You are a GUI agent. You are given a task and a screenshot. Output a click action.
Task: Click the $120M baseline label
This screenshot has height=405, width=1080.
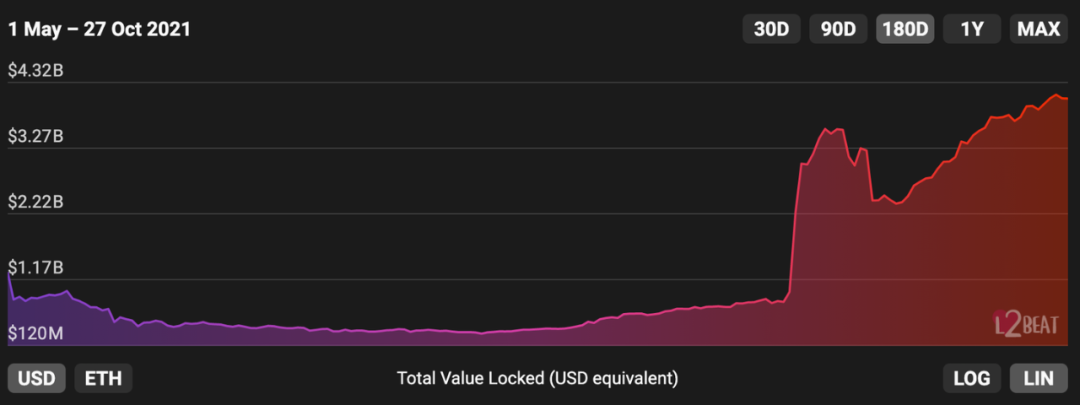[x=36, y=333]
